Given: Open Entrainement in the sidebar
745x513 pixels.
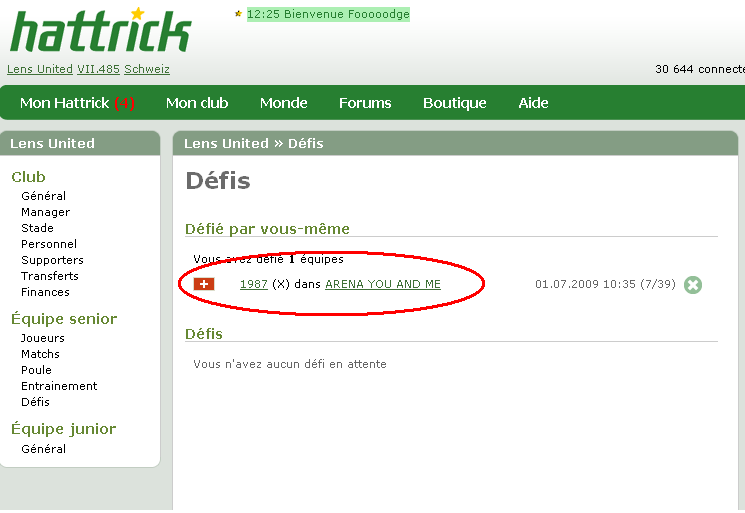Looking at the screenshot, I should (x=59, y=386).
